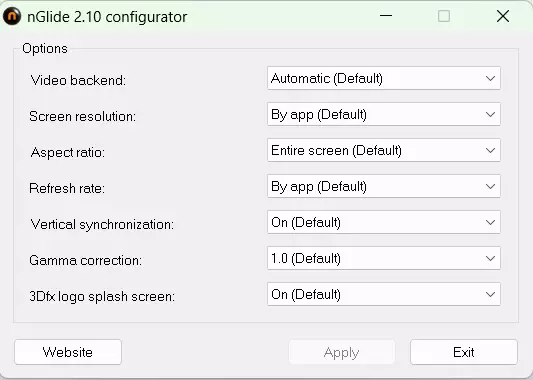
Task: Open the Refresh rate dropdown
Action: [x=384, y=186]
